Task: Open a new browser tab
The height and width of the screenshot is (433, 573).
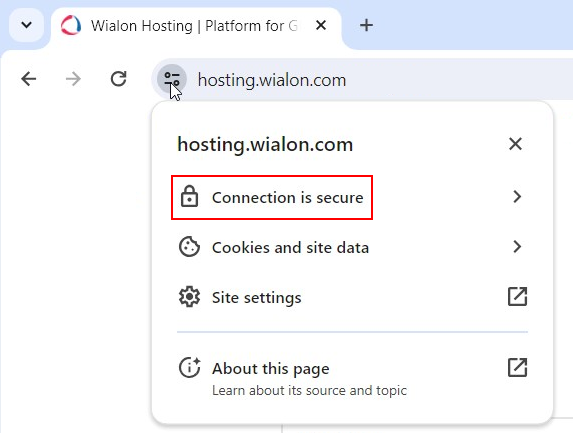Action: 366,25
